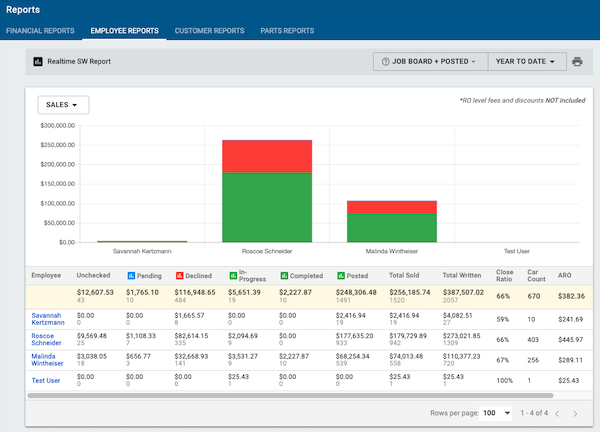This screenshot has height=432, width=600.
Task: Click the Total Written column header
Action: click(x=462, y=276)
